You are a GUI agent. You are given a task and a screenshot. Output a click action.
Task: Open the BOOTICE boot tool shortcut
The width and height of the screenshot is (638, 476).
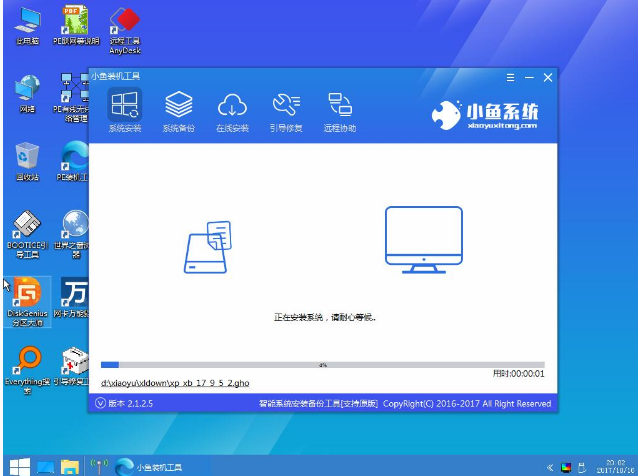pyautogui.click(x=27, y=230)
